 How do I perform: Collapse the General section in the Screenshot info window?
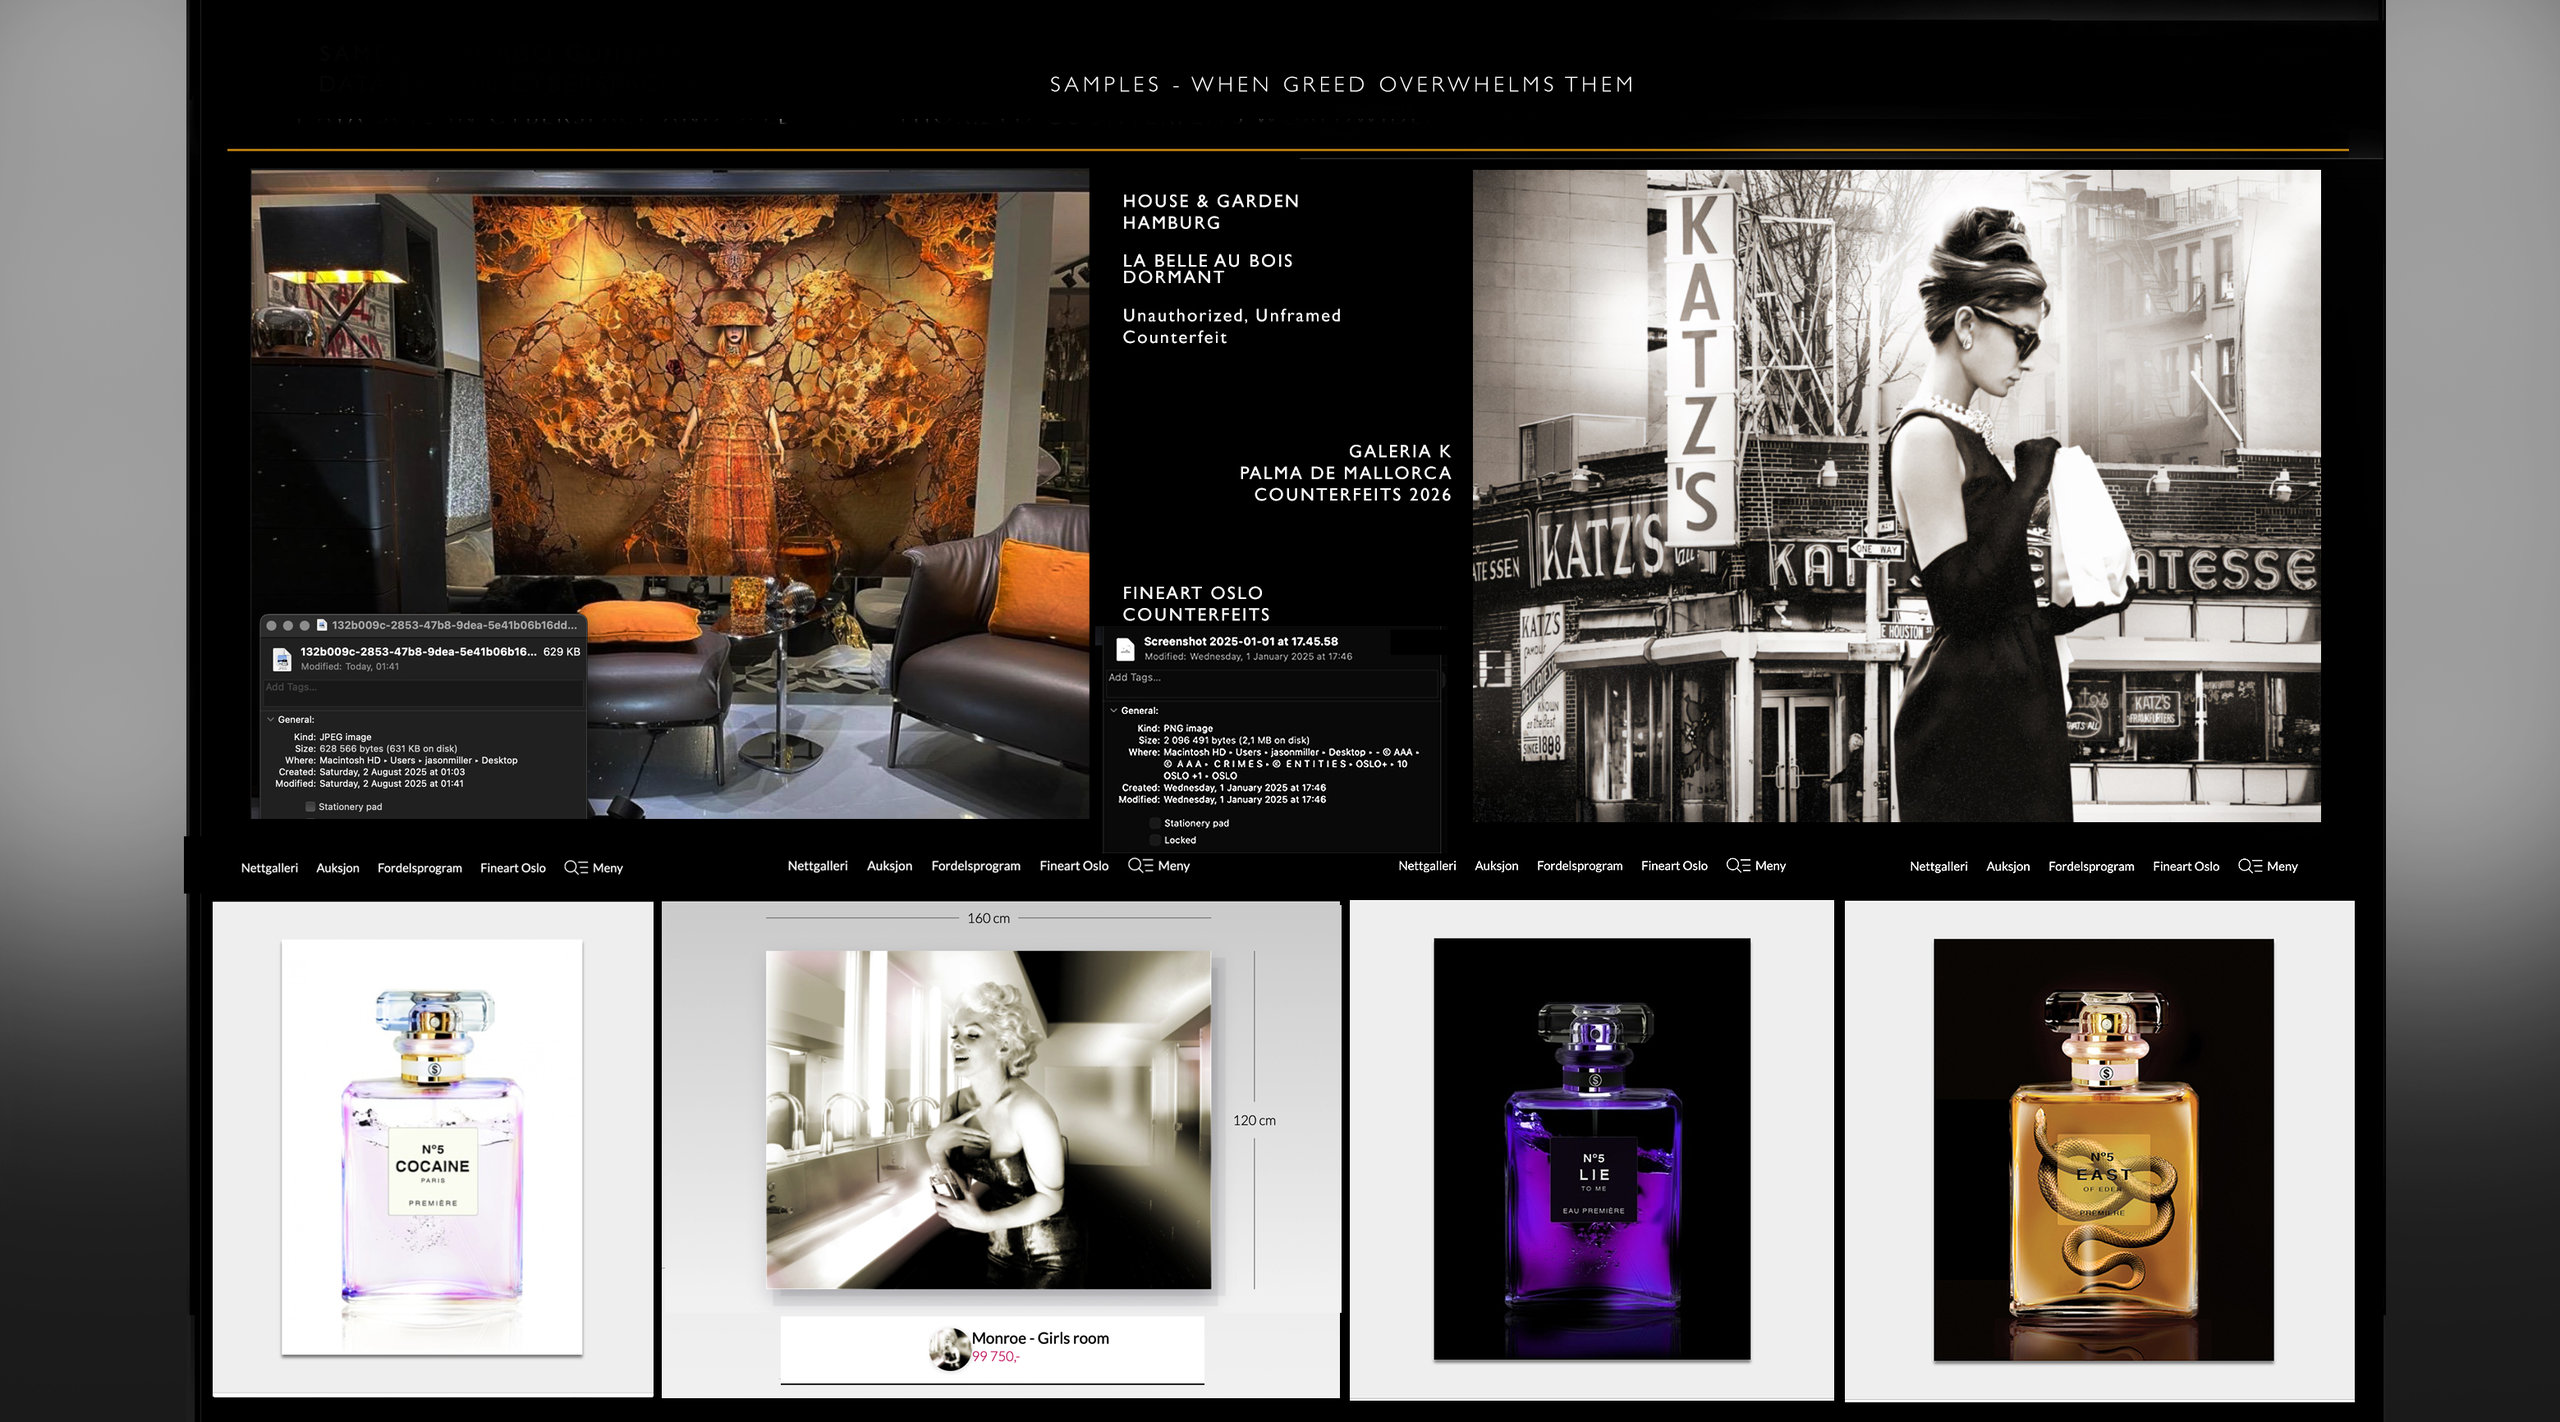[1114, 710]
